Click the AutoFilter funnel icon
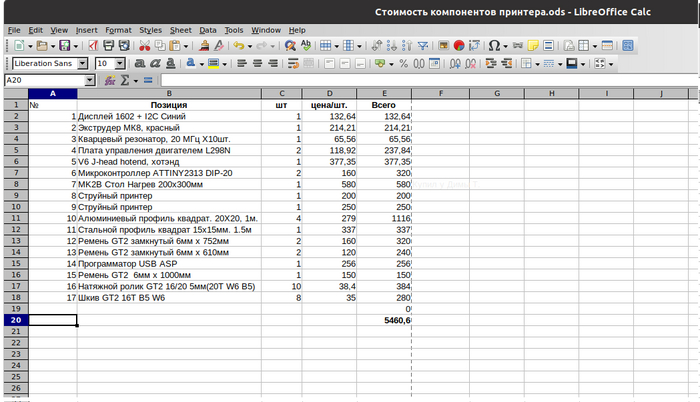Image resolution: width=700 pixels, height=402 pixels. tap(421, 46)
